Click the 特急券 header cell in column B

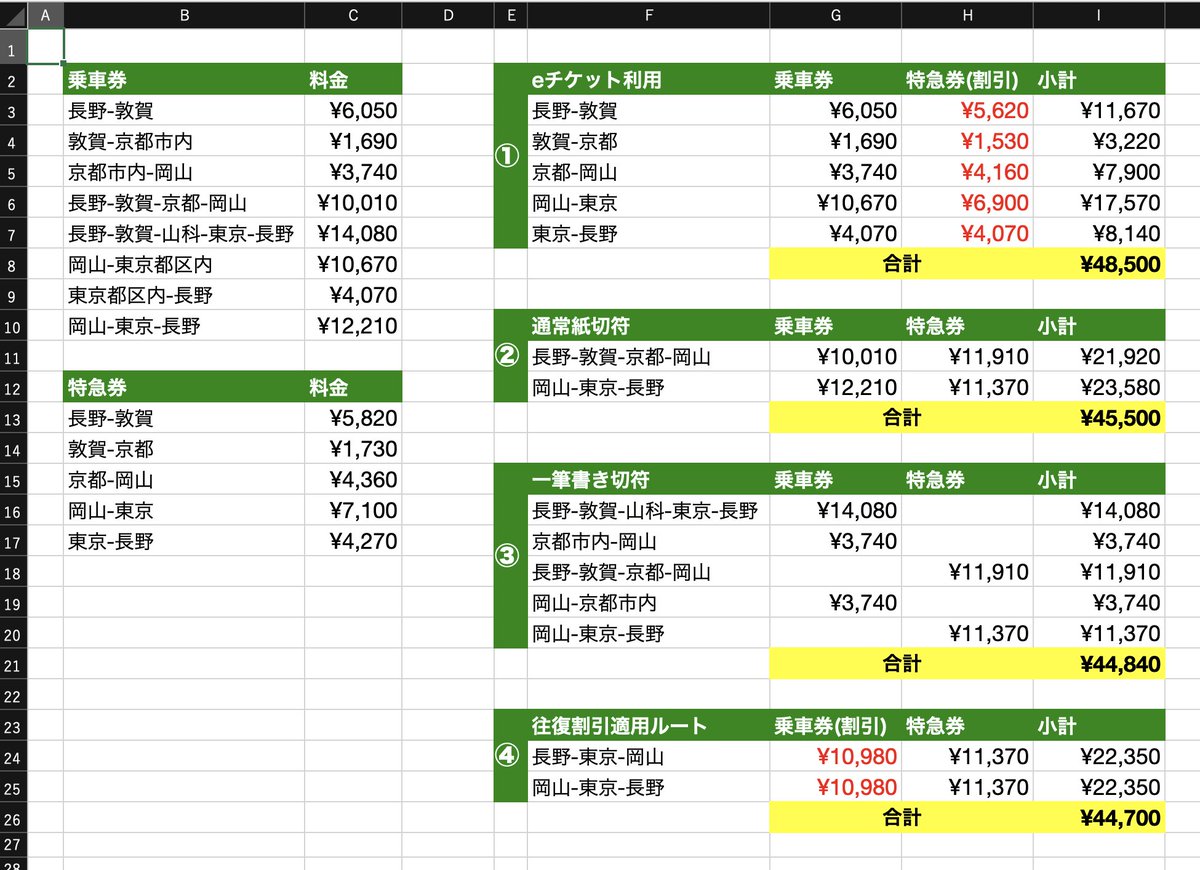(185, 387)
